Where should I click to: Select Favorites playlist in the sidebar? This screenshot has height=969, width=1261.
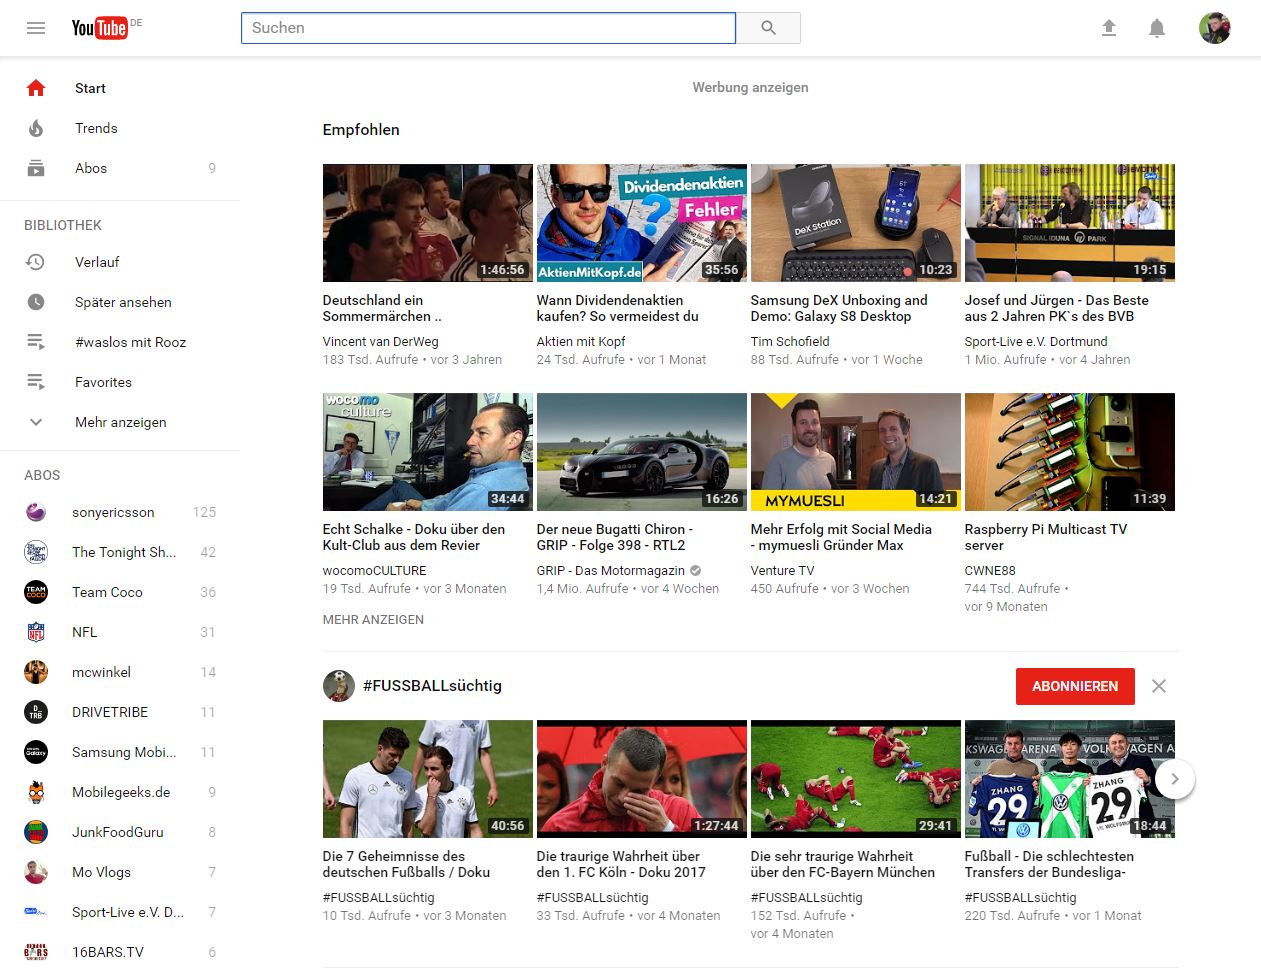click(x=120, y=382)
